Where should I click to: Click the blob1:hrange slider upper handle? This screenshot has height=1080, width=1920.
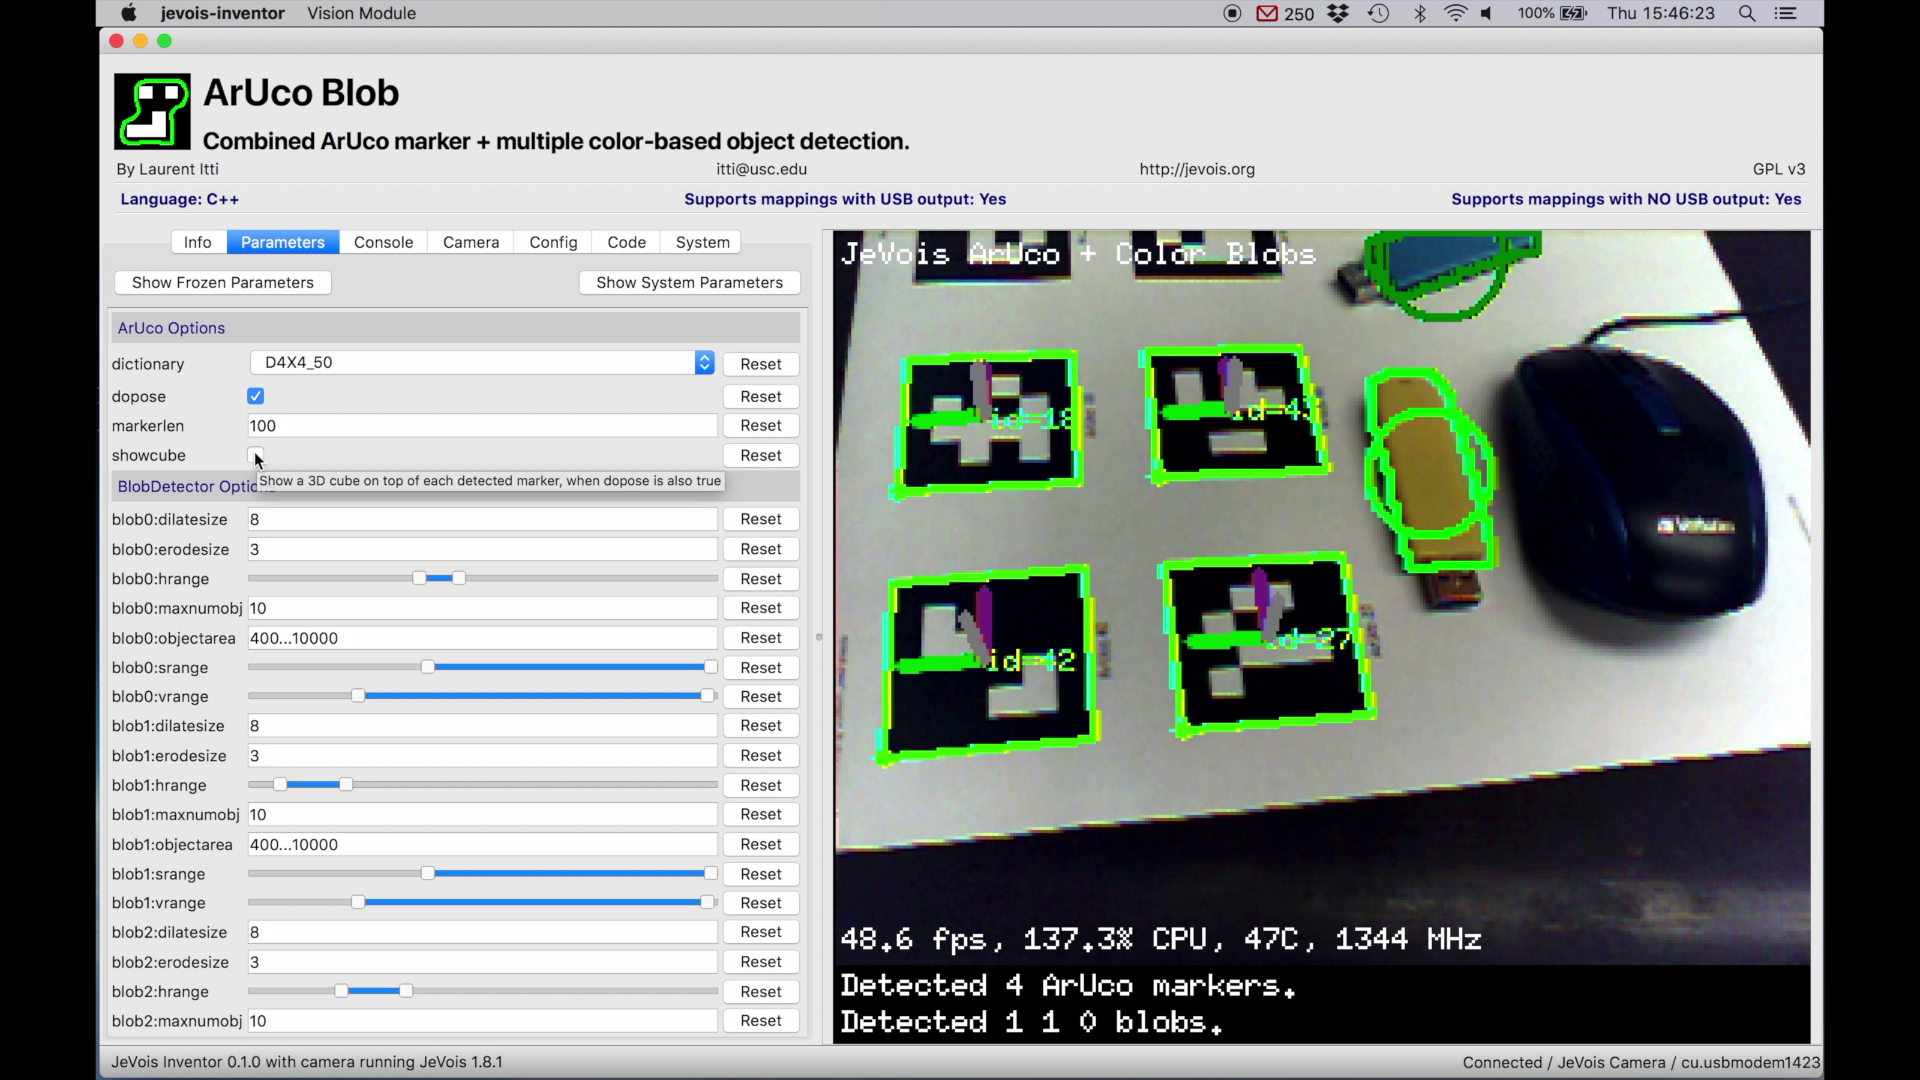click(x=346, y=785)
